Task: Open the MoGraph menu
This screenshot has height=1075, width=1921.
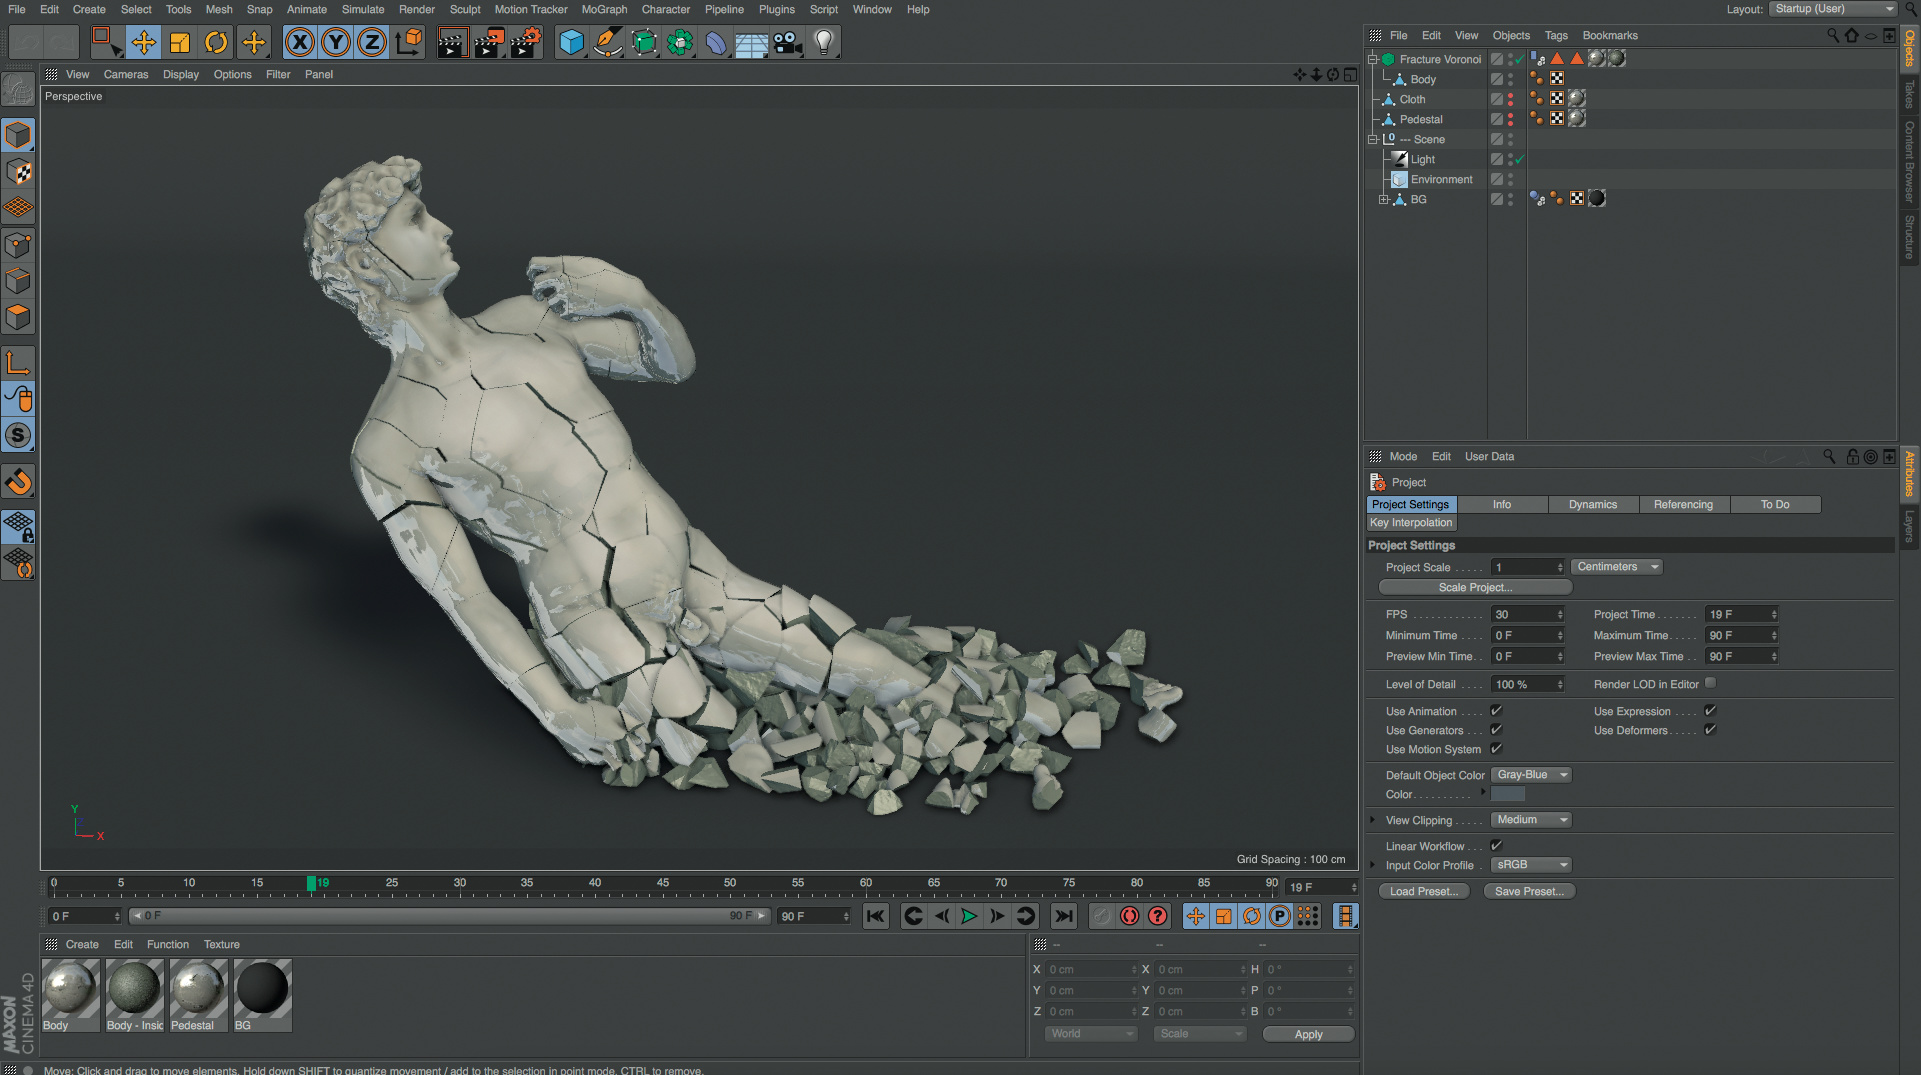Action: pos(604,9)
